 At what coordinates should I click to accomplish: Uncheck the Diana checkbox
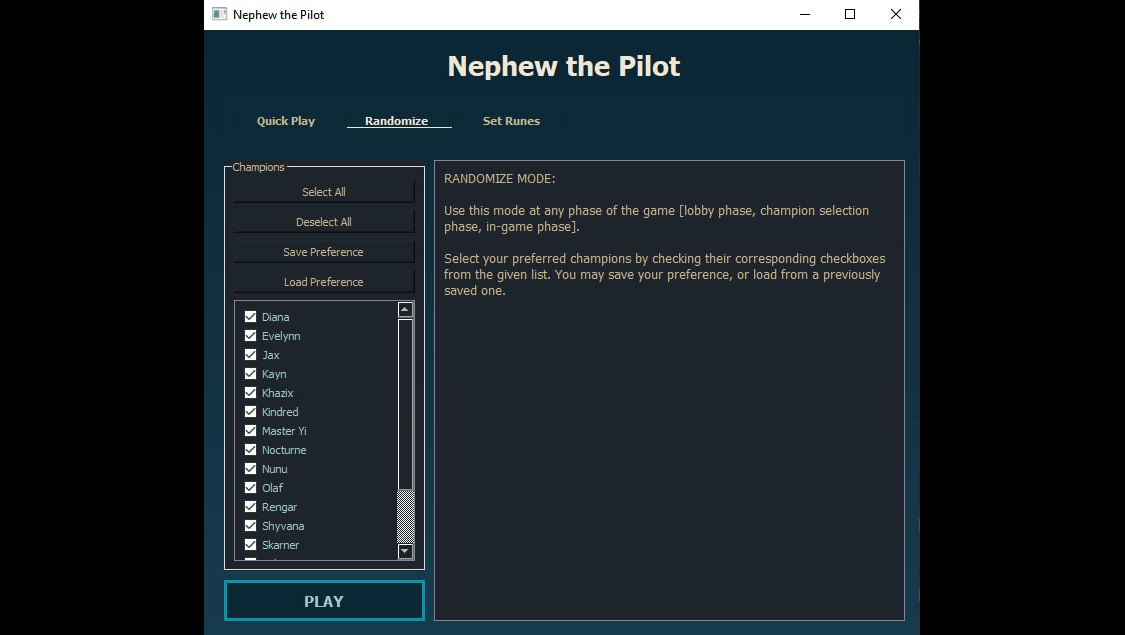coord(250,316)
